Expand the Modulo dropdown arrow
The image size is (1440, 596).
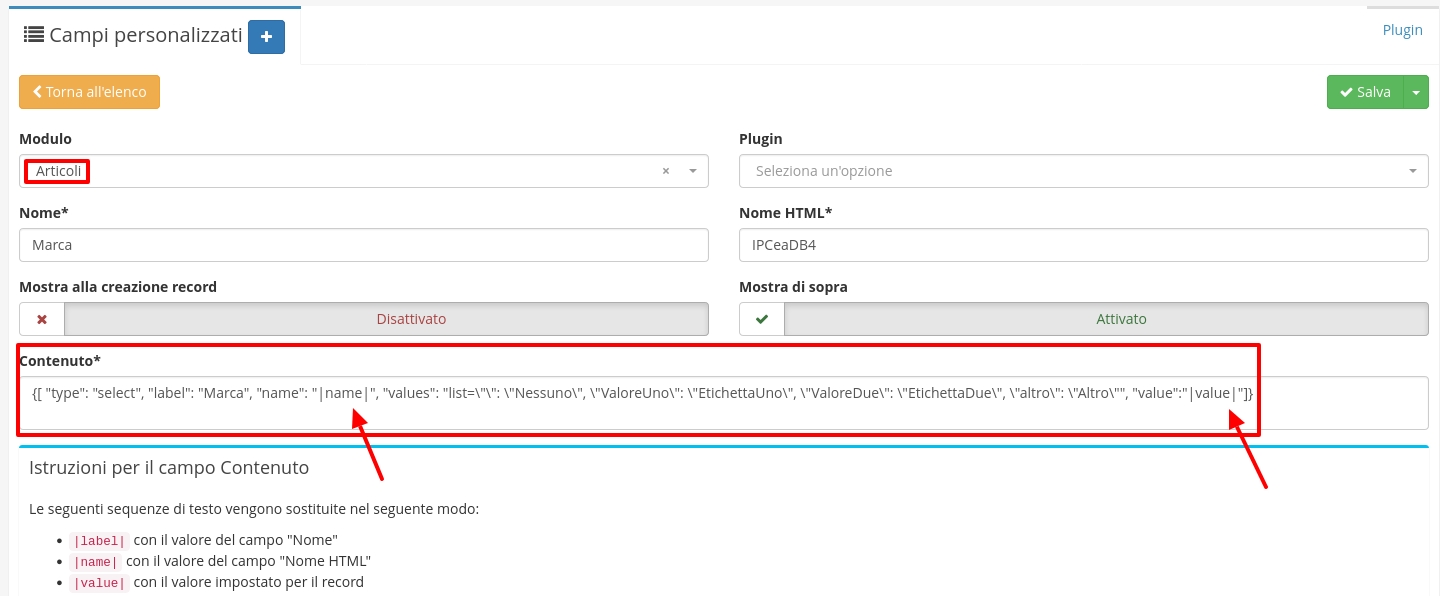point(693,172)
